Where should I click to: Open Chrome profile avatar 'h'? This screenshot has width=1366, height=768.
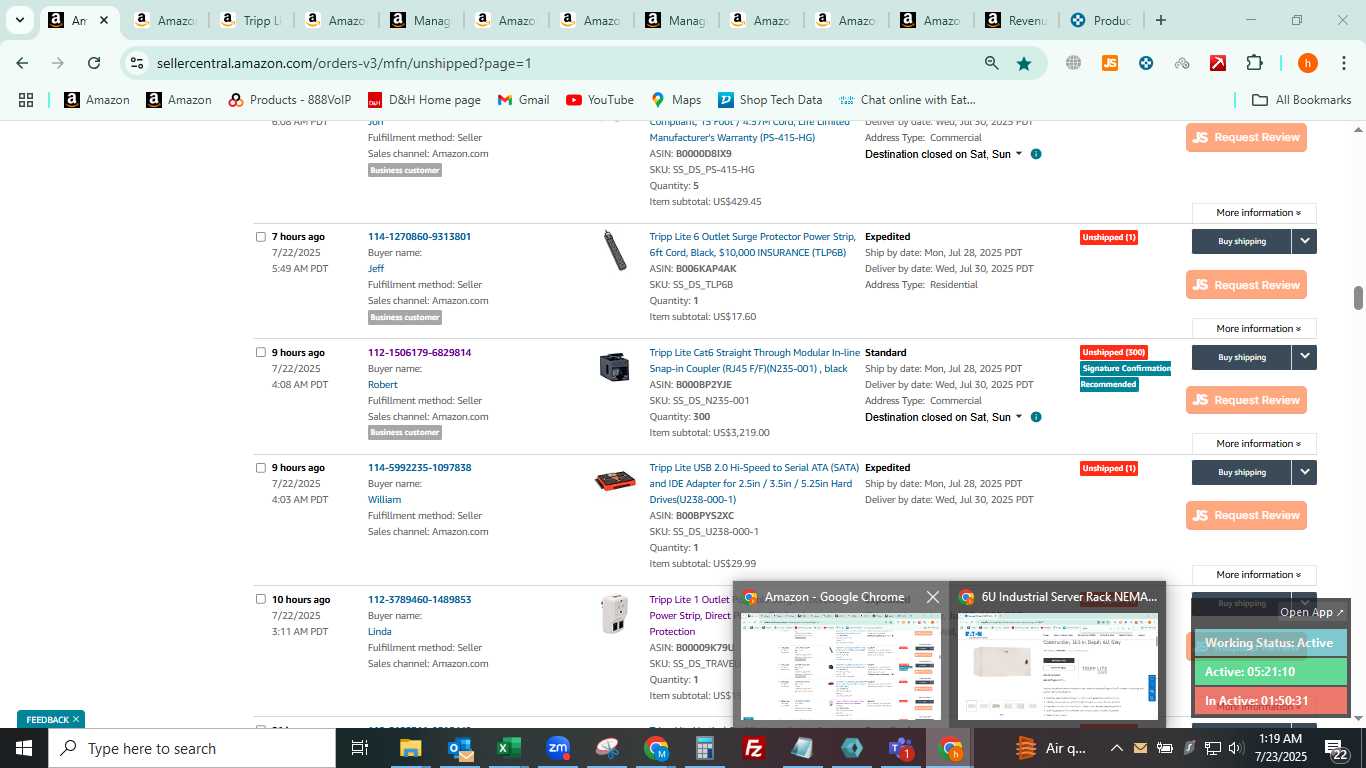[x=1307, y=63]
